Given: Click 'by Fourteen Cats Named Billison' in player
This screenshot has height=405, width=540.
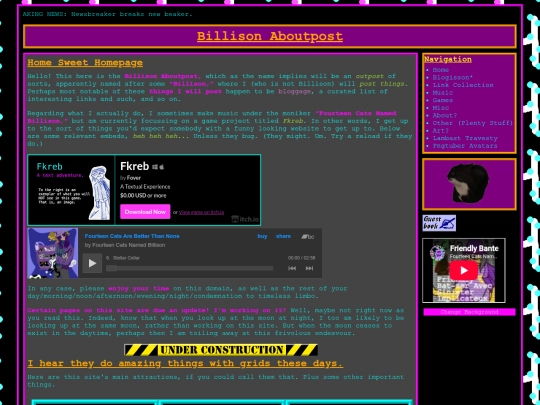Looking at the screenshot, I should (125, 245).
